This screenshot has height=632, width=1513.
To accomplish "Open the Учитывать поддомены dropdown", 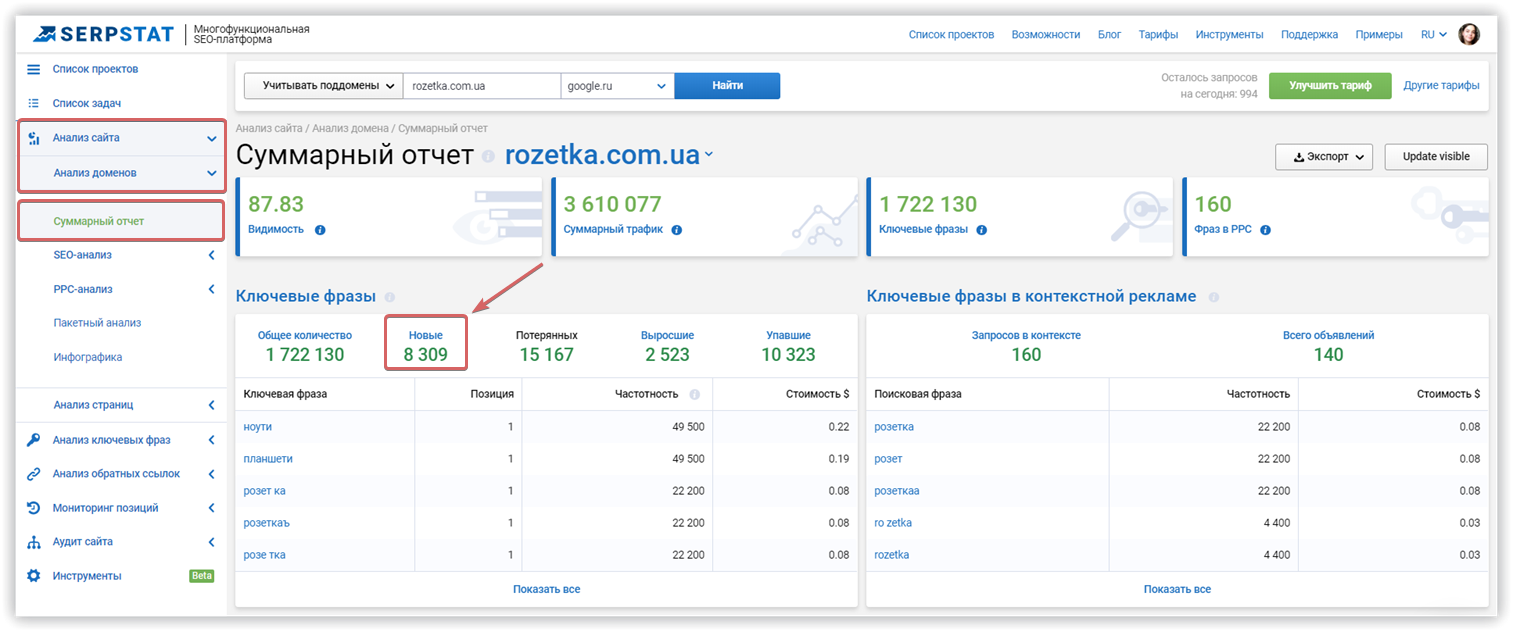I will 323,86.
